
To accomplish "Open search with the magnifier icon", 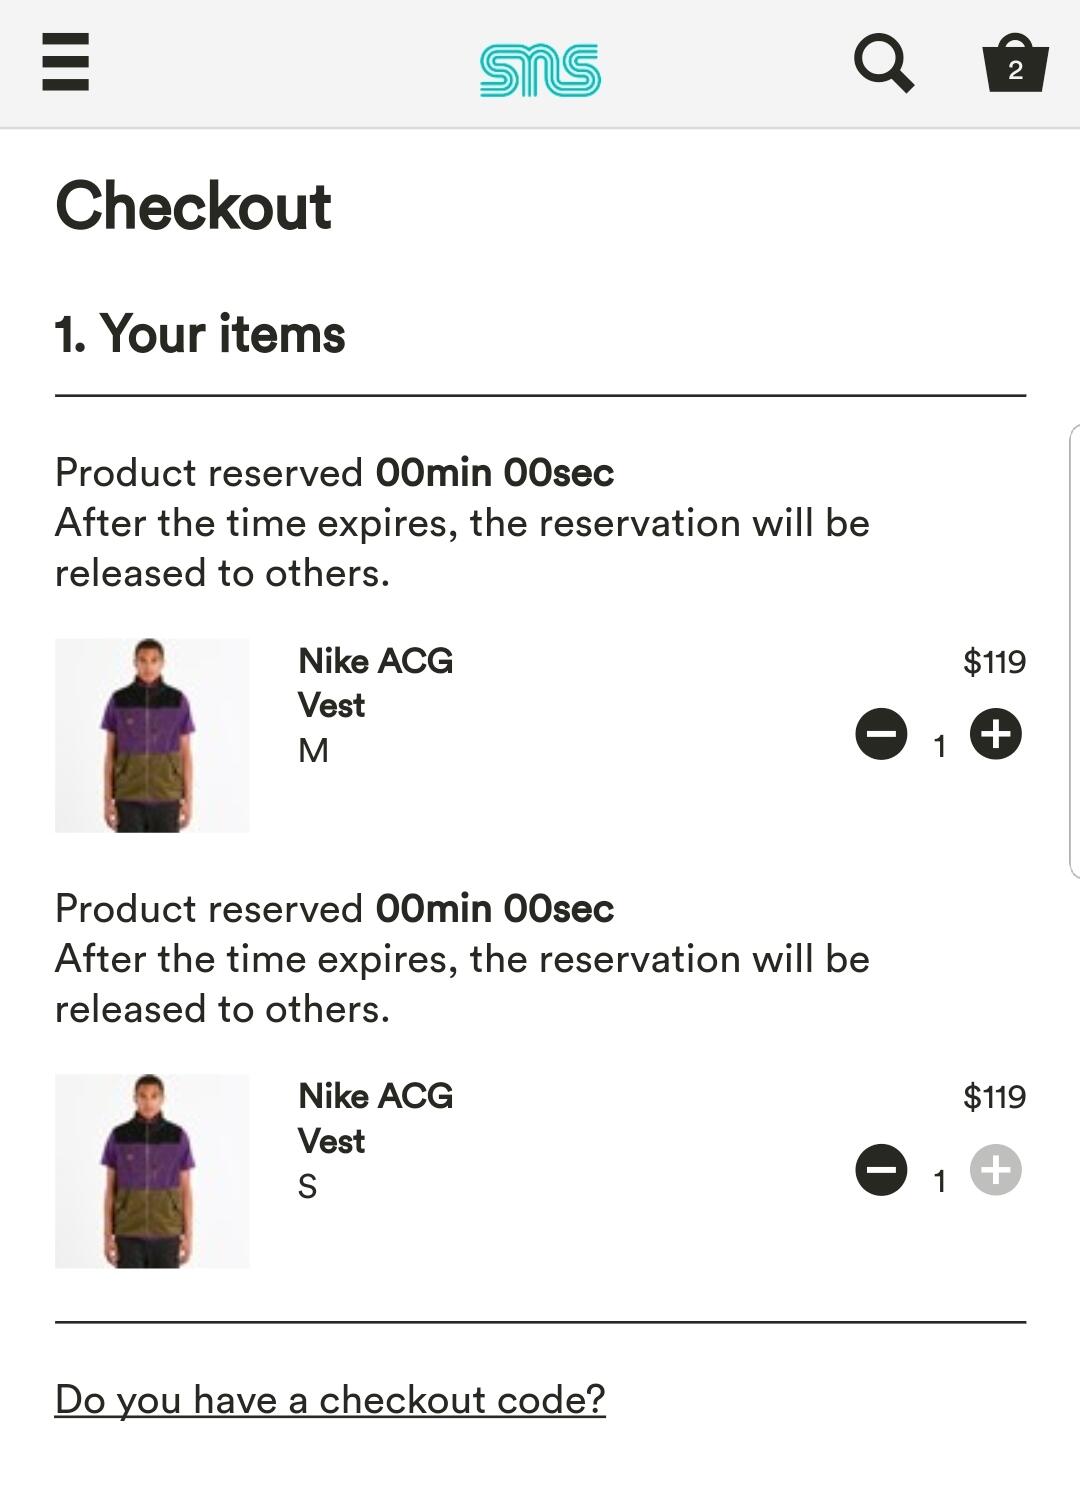I will click(x=884, y=64).
